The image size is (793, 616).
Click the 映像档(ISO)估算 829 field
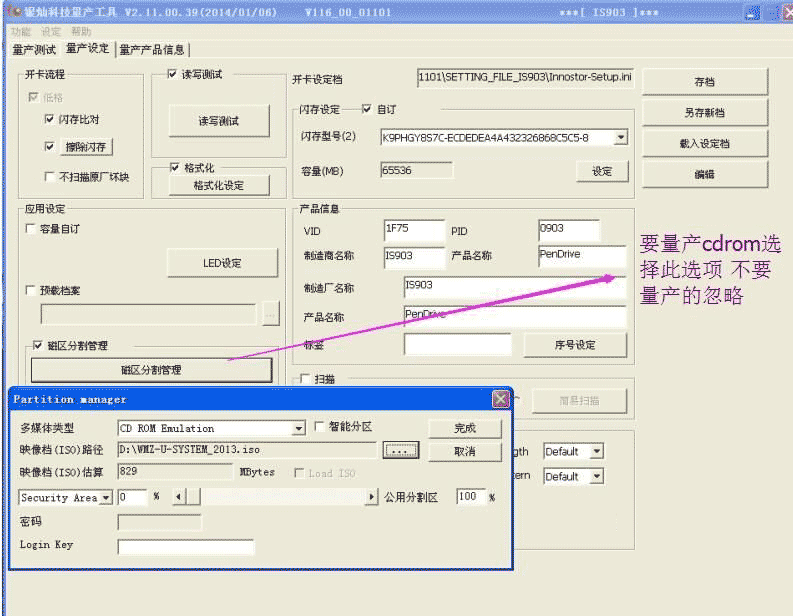175,472
